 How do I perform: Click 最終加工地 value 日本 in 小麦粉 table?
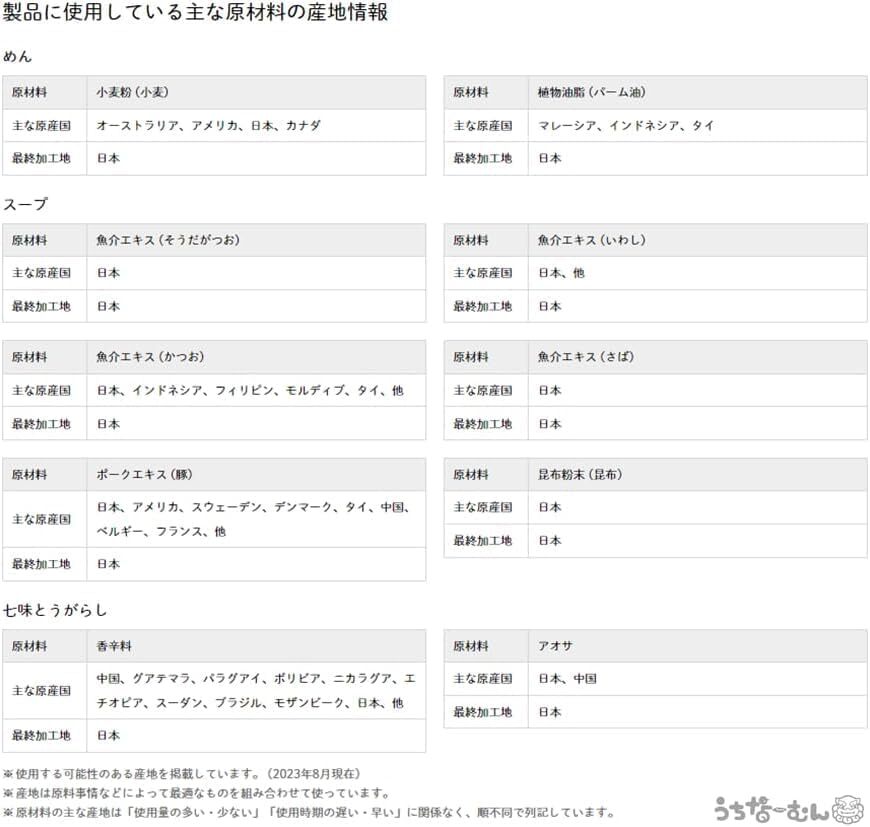point(108,158)
